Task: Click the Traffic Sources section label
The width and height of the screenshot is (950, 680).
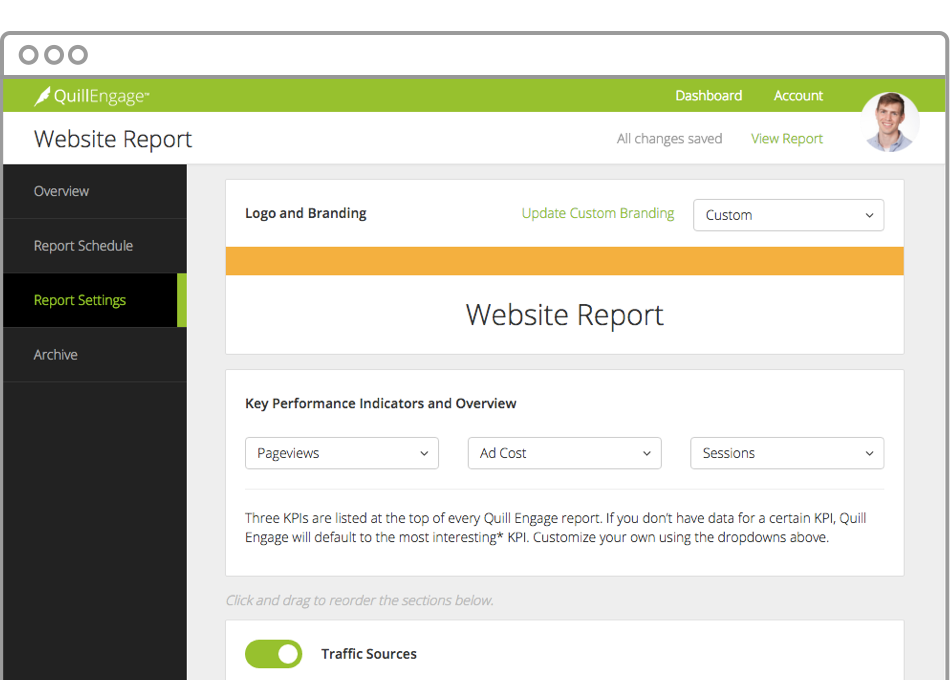Action: 369,654
